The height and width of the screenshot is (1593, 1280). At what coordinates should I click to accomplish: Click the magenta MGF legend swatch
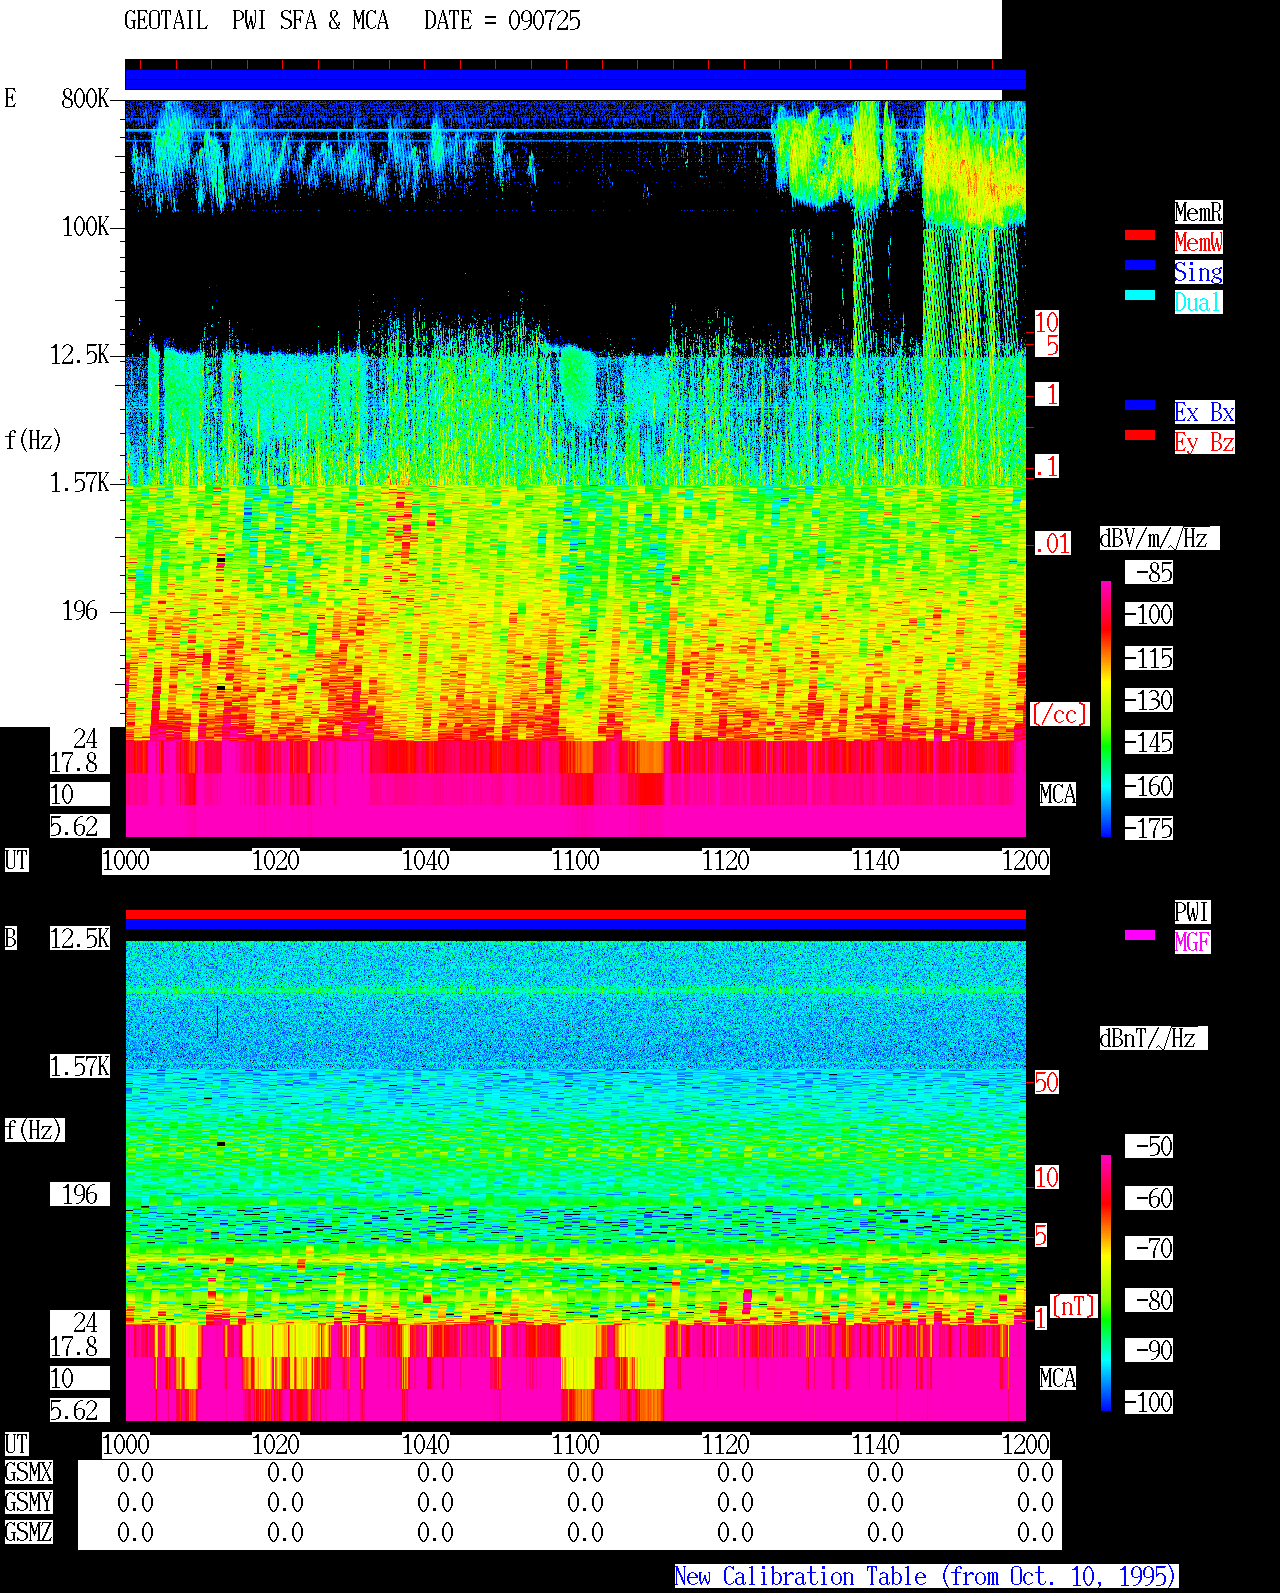pyautogui.click(x=1140, y=935)
